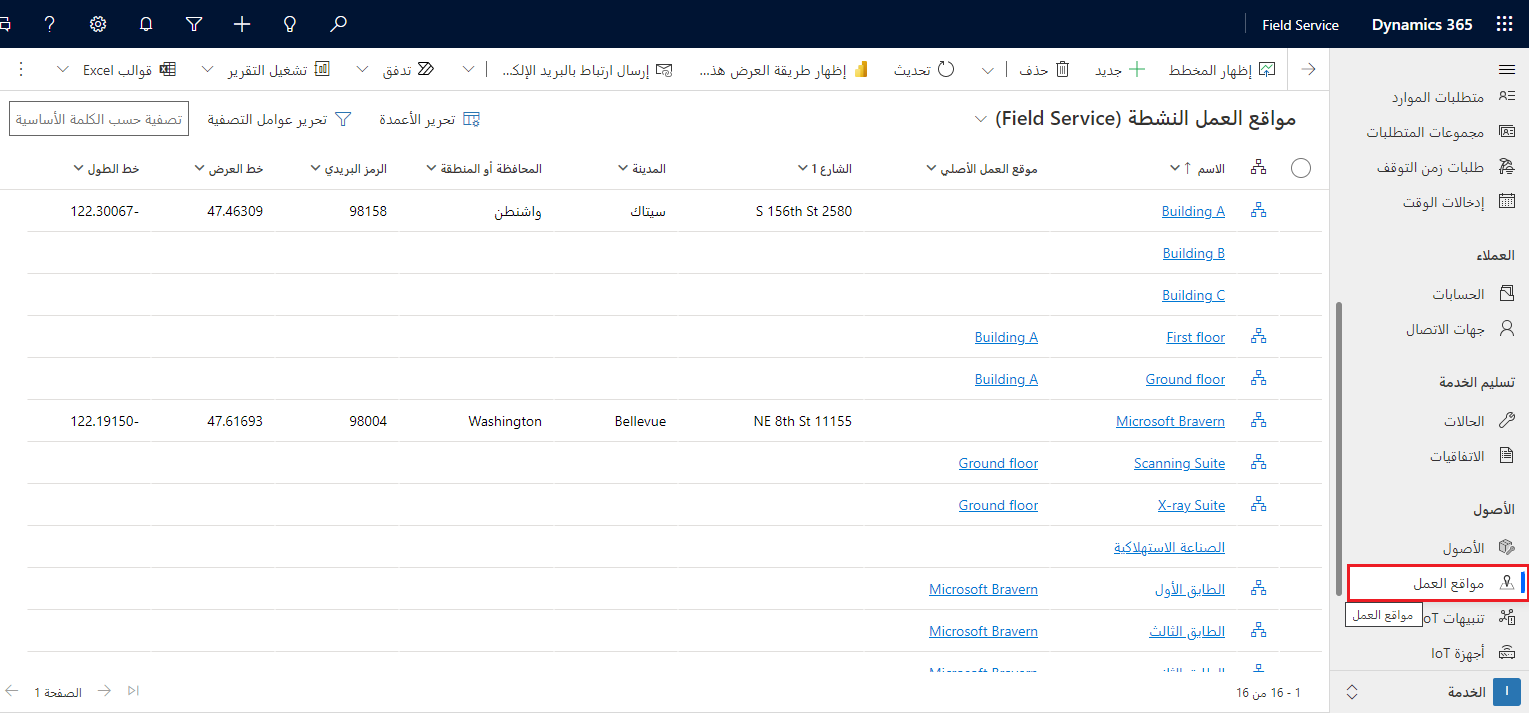Open the view selector chevron beside مواقع العمل النشطة
Viewport: 1529px width, 713px height.
[980, 119]
